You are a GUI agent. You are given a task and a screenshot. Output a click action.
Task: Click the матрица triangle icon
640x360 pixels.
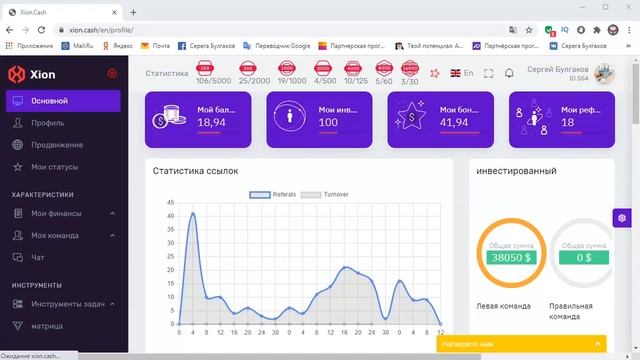18,326
